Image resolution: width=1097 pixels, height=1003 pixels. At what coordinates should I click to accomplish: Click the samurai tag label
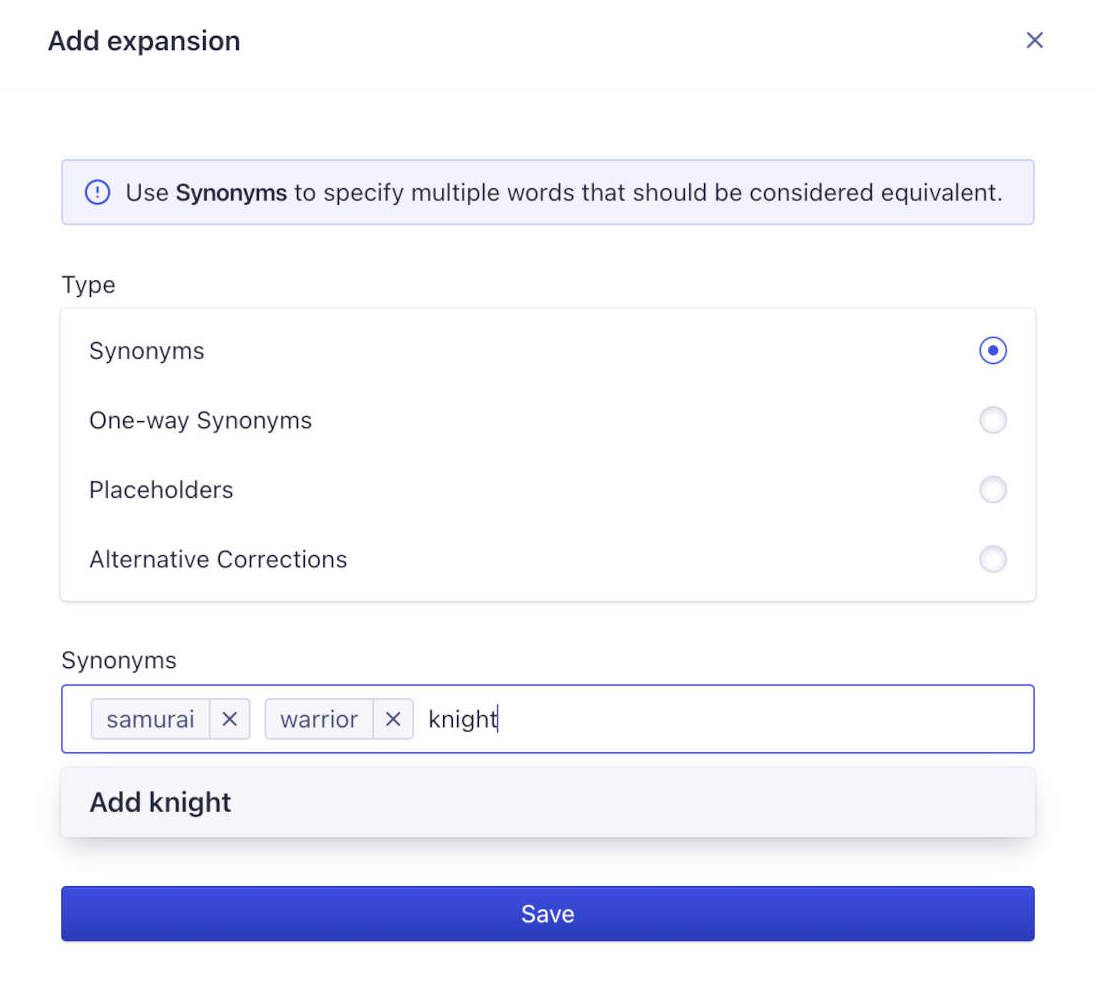pos(150,719)
